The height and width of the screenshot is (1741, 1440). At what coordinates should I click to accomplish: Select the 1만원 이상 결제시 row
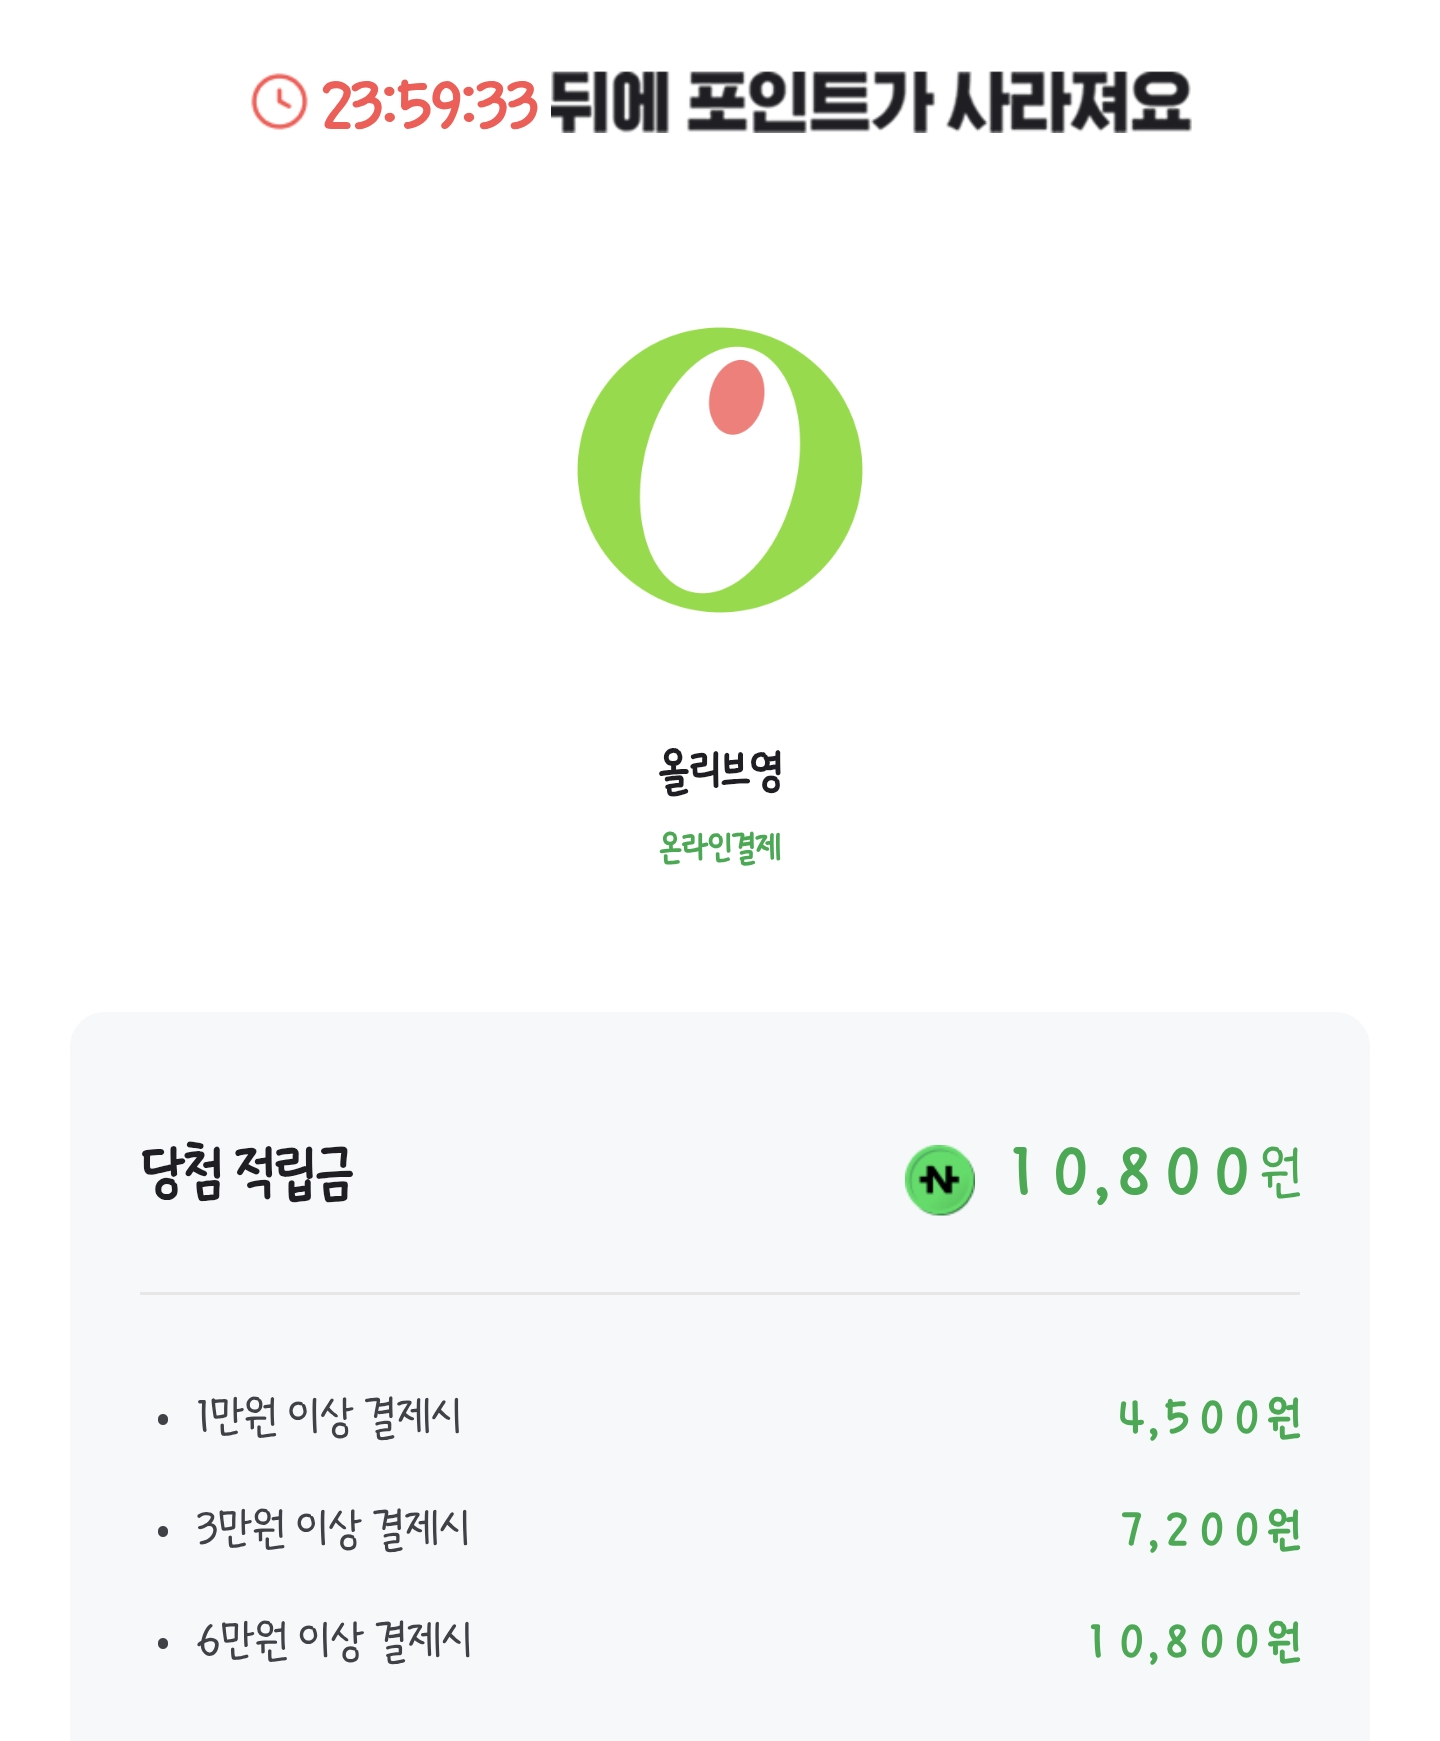pos(720,1417)
